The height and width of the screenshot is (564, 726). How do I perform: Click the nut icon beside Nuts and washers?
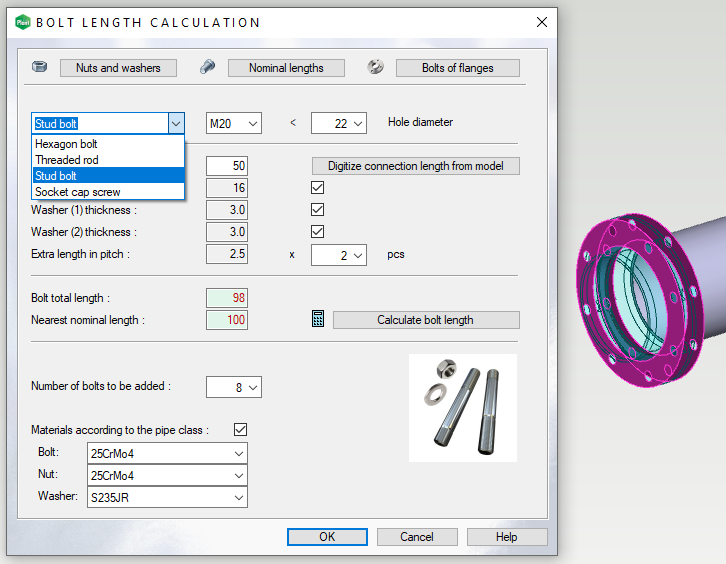tap(40, 67)
